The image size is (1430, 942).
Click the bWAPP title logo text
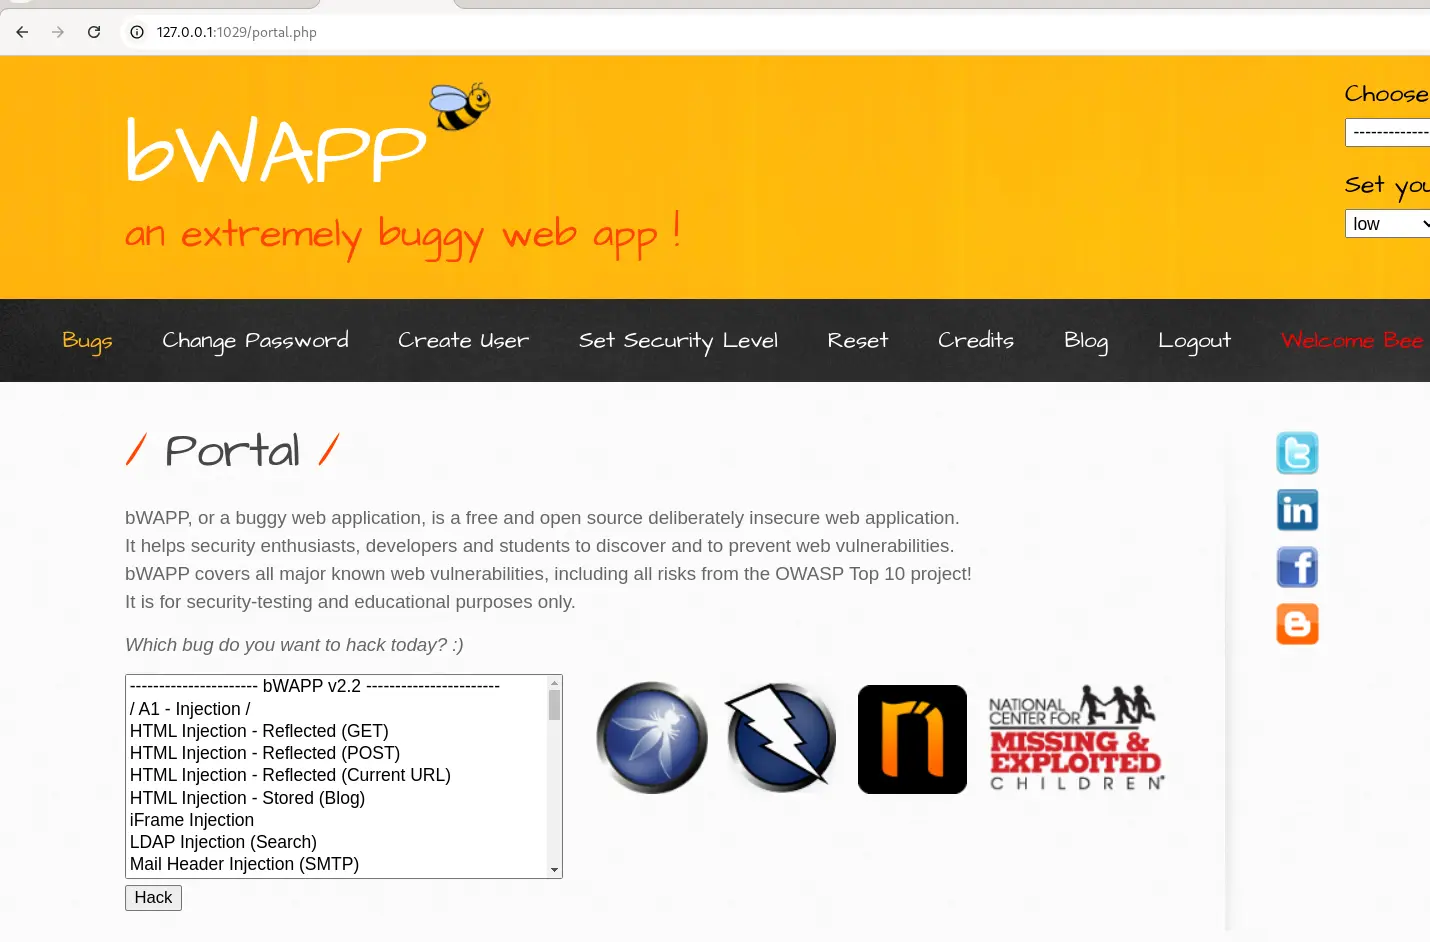276,150
